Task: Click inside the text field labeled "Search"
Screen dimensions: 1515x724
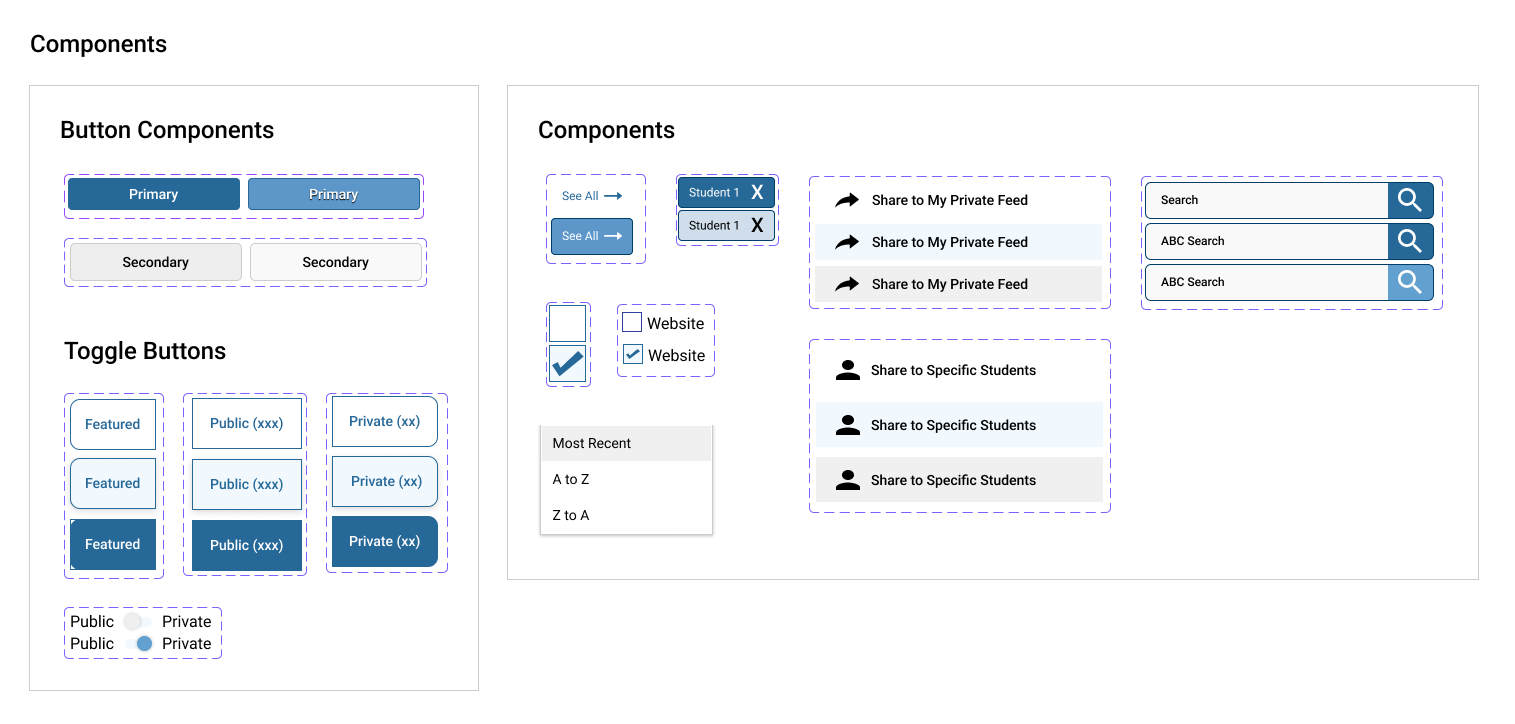Action: point(1266,200)
